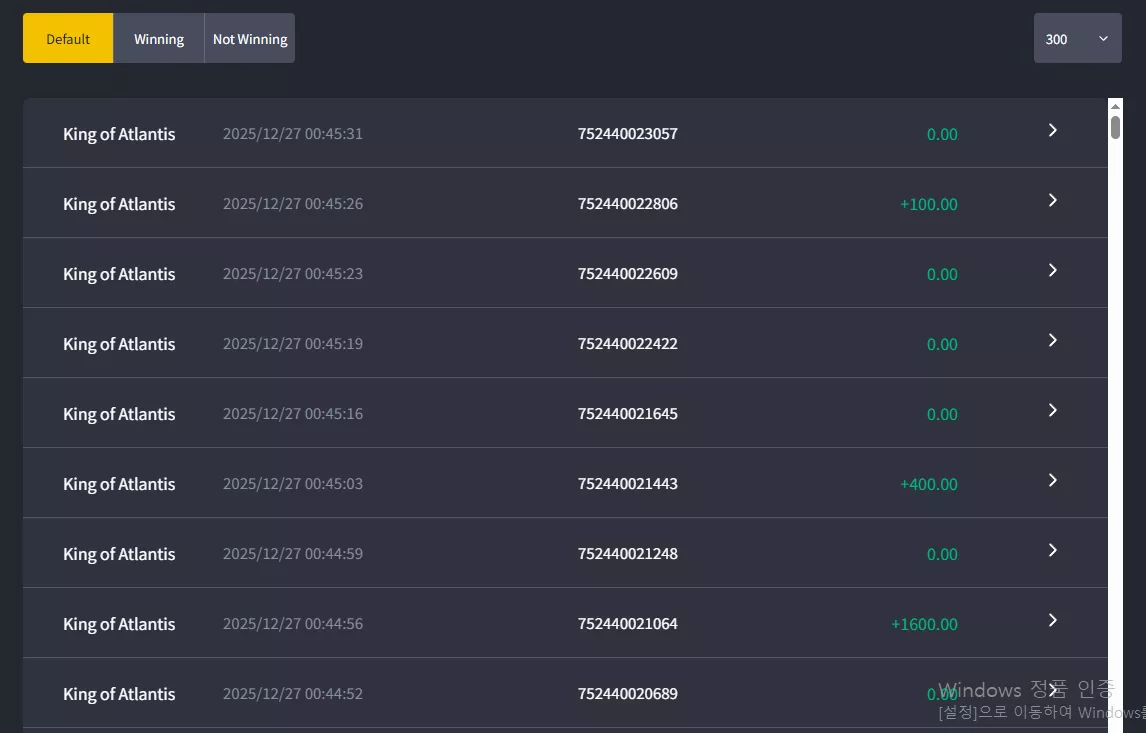Click the transaction ID 752440020689
The height and width of the screenshot is (733, 1146).
(x=628, y=694)
